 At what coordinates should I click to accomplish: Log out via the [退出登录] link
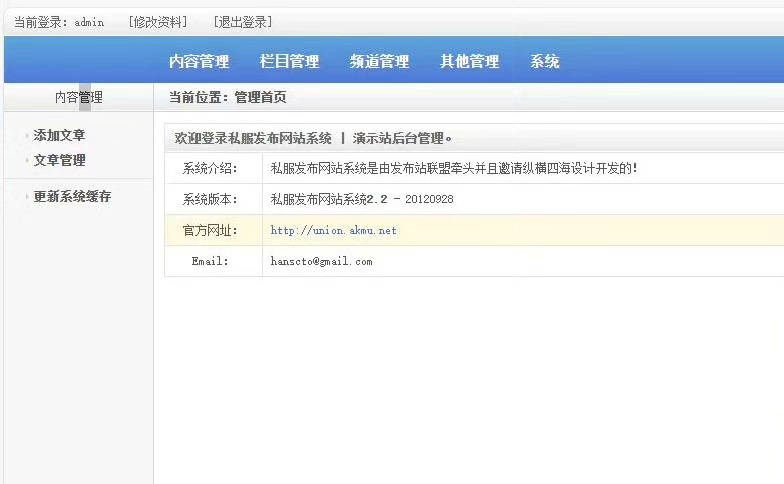pyautogui.click(x=242, y=22)
